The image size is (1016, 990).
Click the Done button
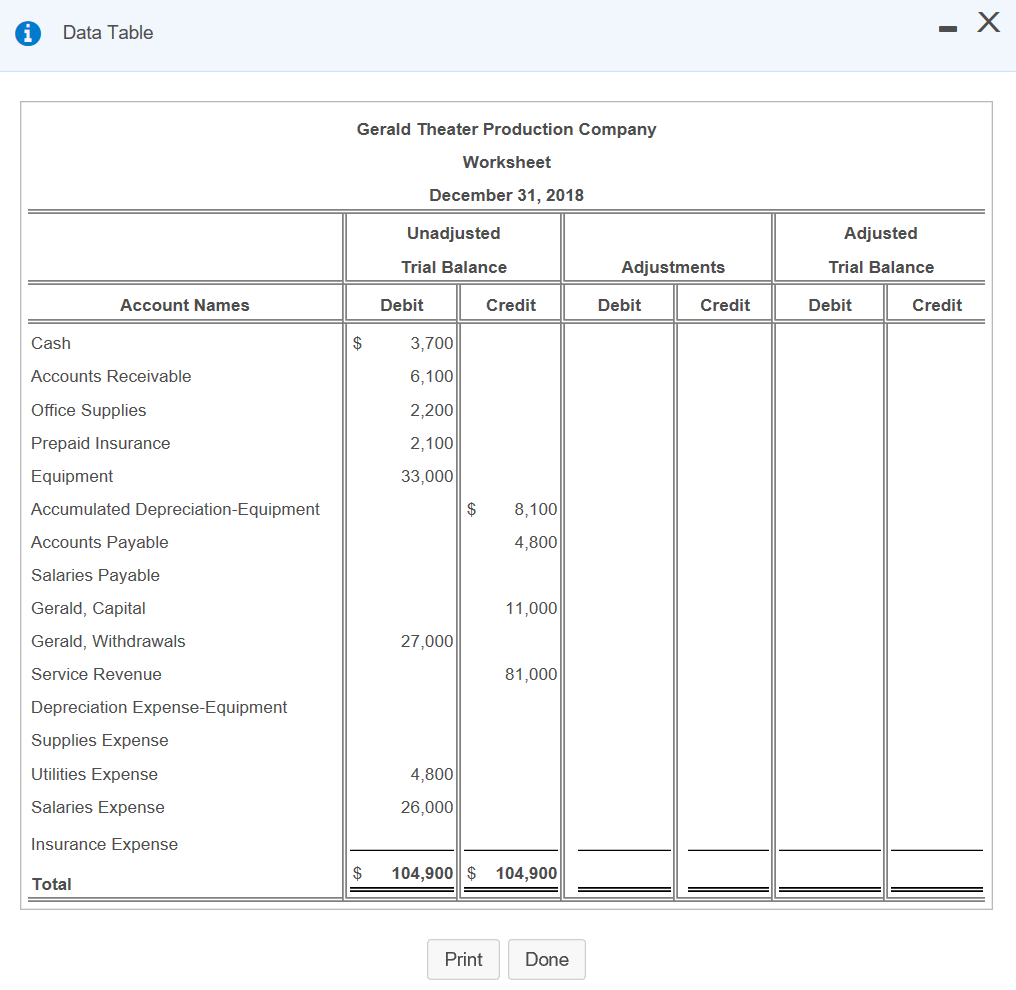[x=547, y=959]
